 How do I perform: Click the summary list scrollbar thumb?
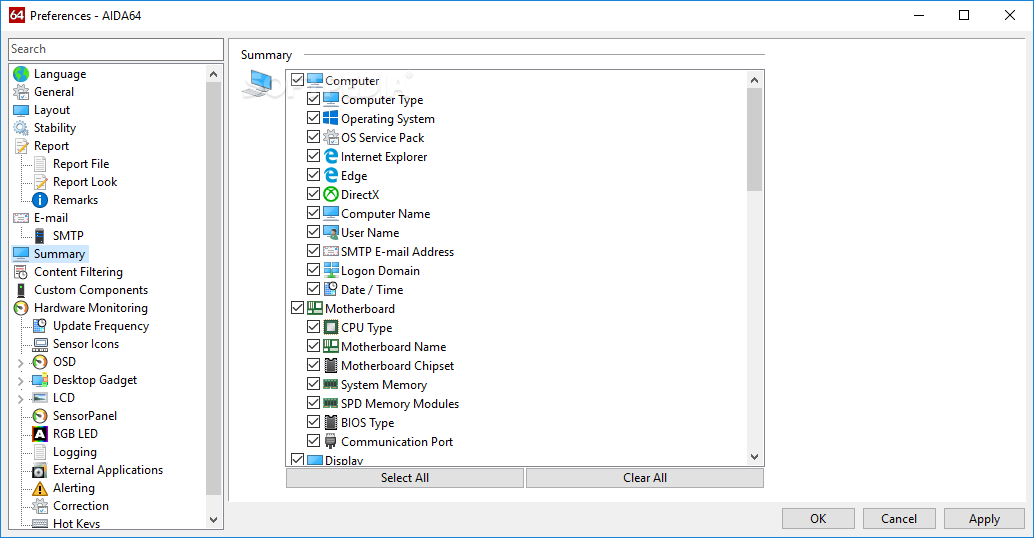click(754, 140)
